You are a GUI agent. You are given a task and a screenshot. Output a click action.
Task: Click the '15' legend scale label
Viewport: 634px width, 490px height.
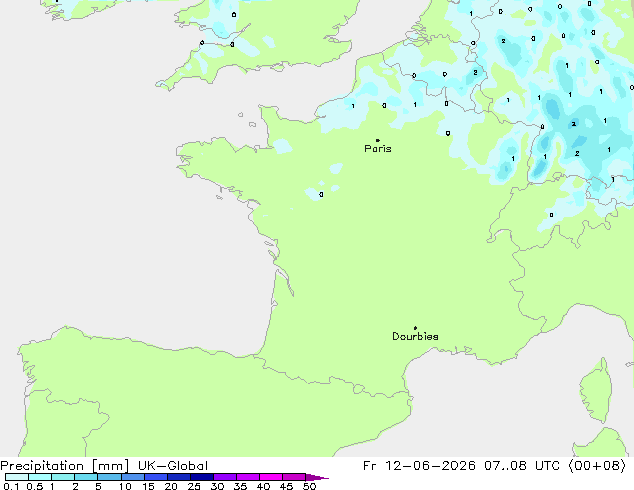148,486
